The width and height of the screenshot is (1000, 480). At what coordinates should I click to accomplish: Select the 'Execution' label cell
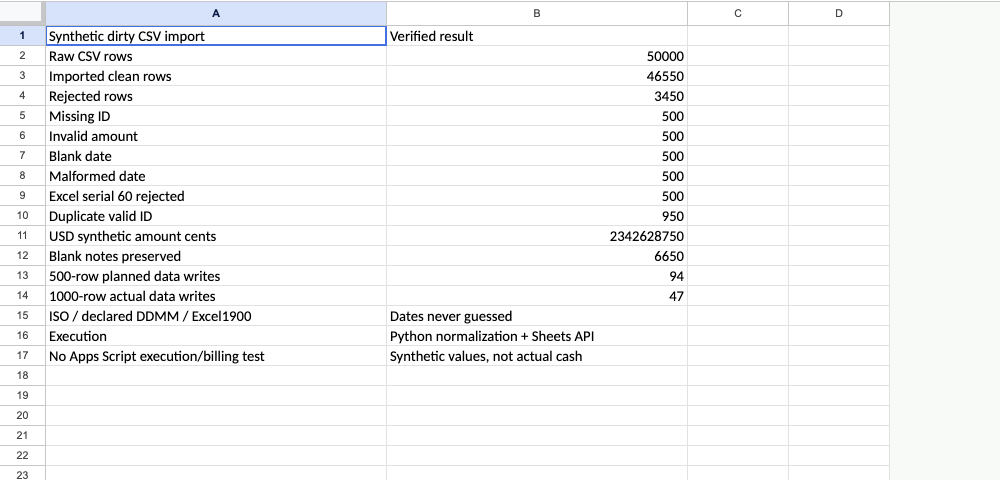[216, 336]
